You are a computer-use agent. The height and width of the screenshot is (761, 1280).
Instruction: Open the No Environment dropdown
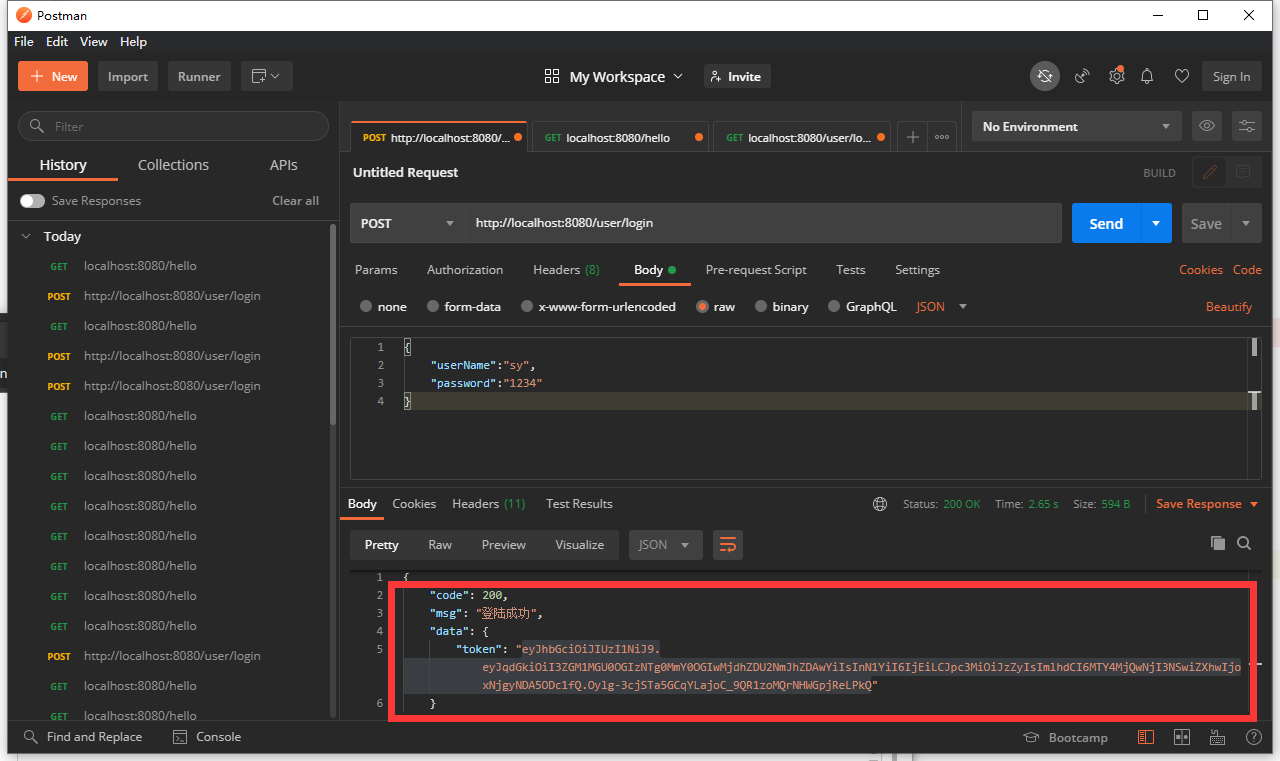[1076, 126]
